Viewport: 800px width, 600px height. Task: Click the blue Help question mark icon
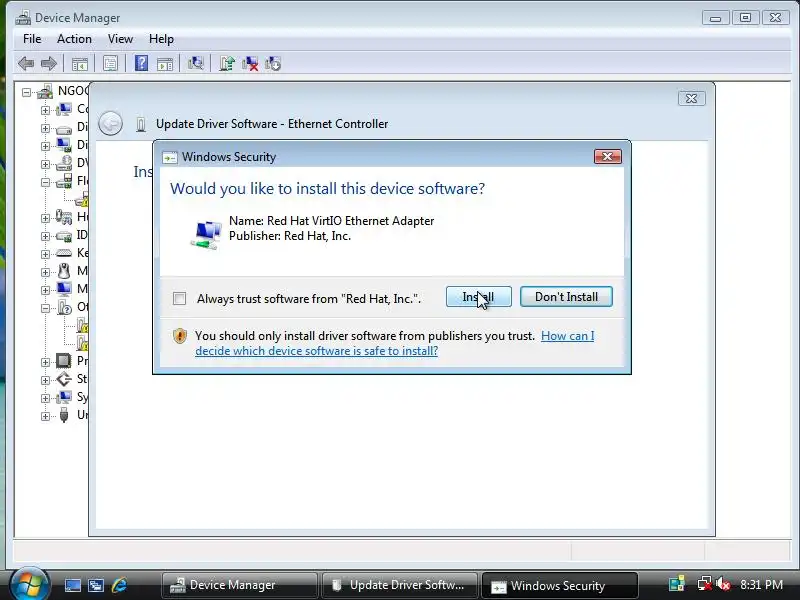141,63
